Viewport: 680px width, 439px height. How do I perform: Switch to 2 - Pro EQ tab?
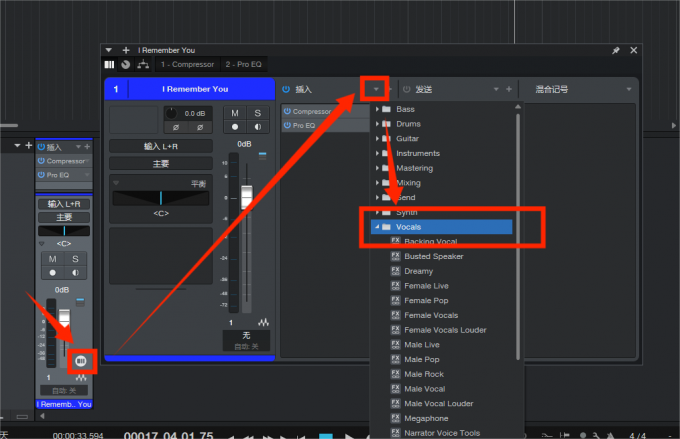pyautogui.click(x=243, y=65)
